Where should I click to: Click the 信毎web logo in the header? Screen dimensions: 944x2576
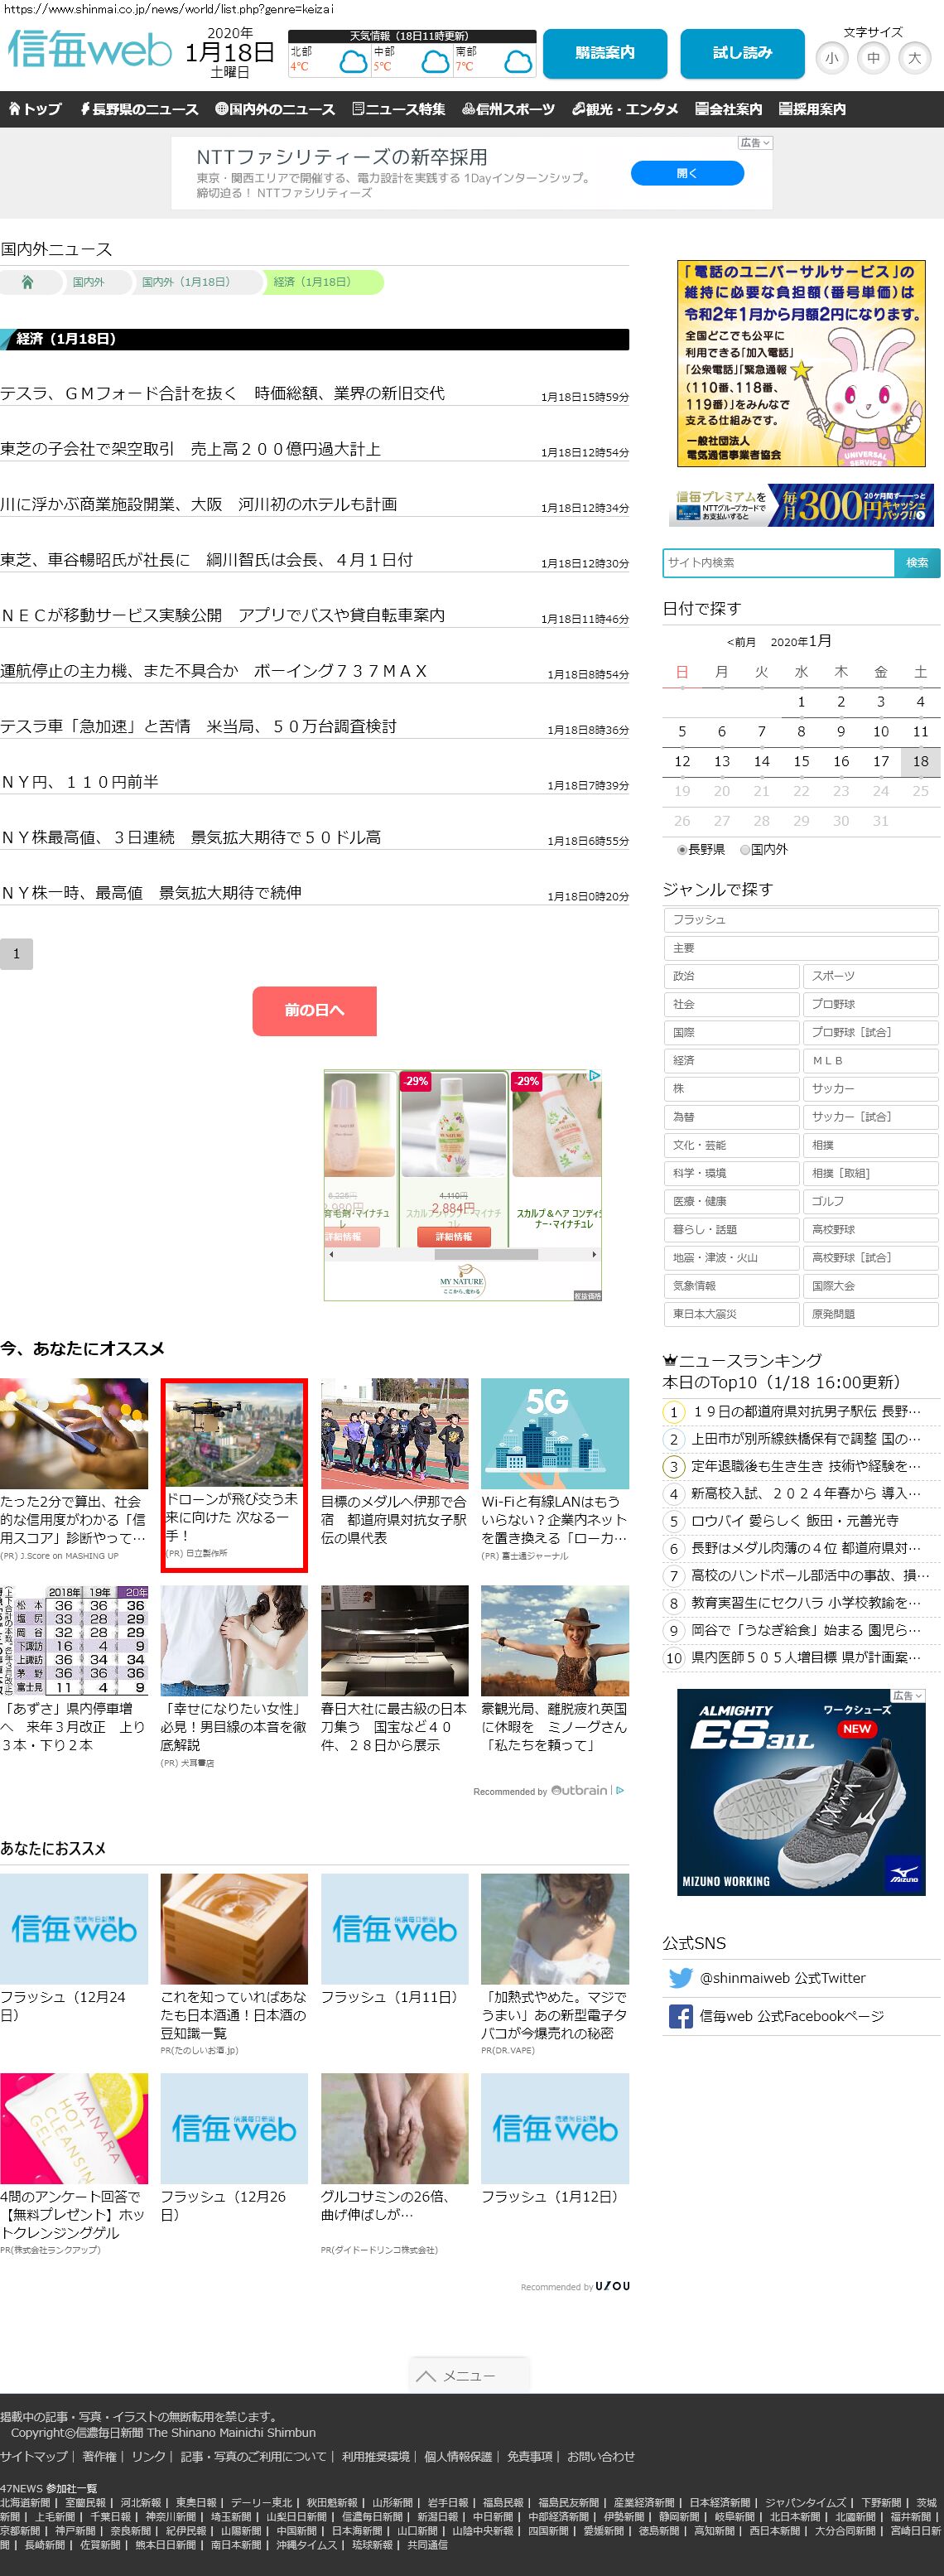[x=90, y=50]
